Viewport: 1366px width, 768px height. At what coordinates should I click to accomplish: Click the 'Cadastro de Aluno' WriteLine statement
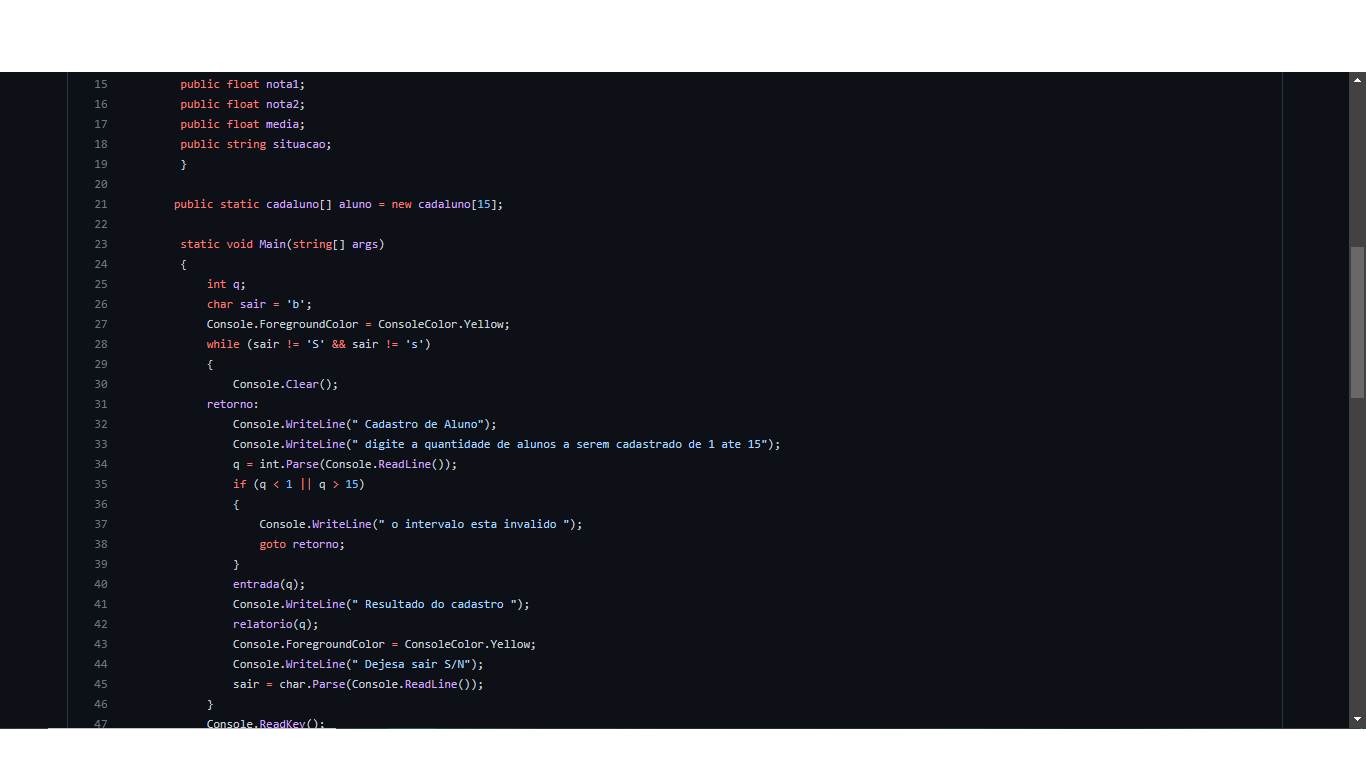coord(365,424)
